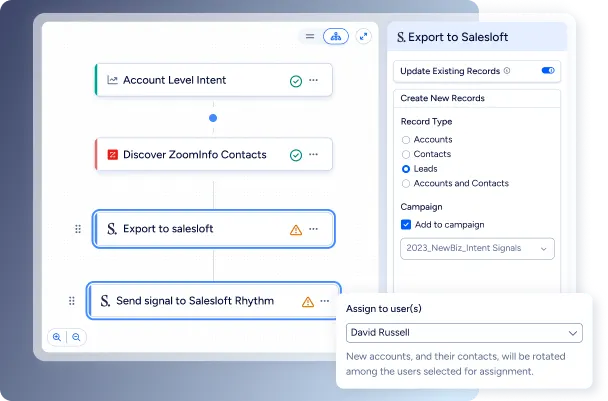The image size is (608, 401).
Task: Click the Salesloft logo on Send signal step
Action: click(105, 301)
